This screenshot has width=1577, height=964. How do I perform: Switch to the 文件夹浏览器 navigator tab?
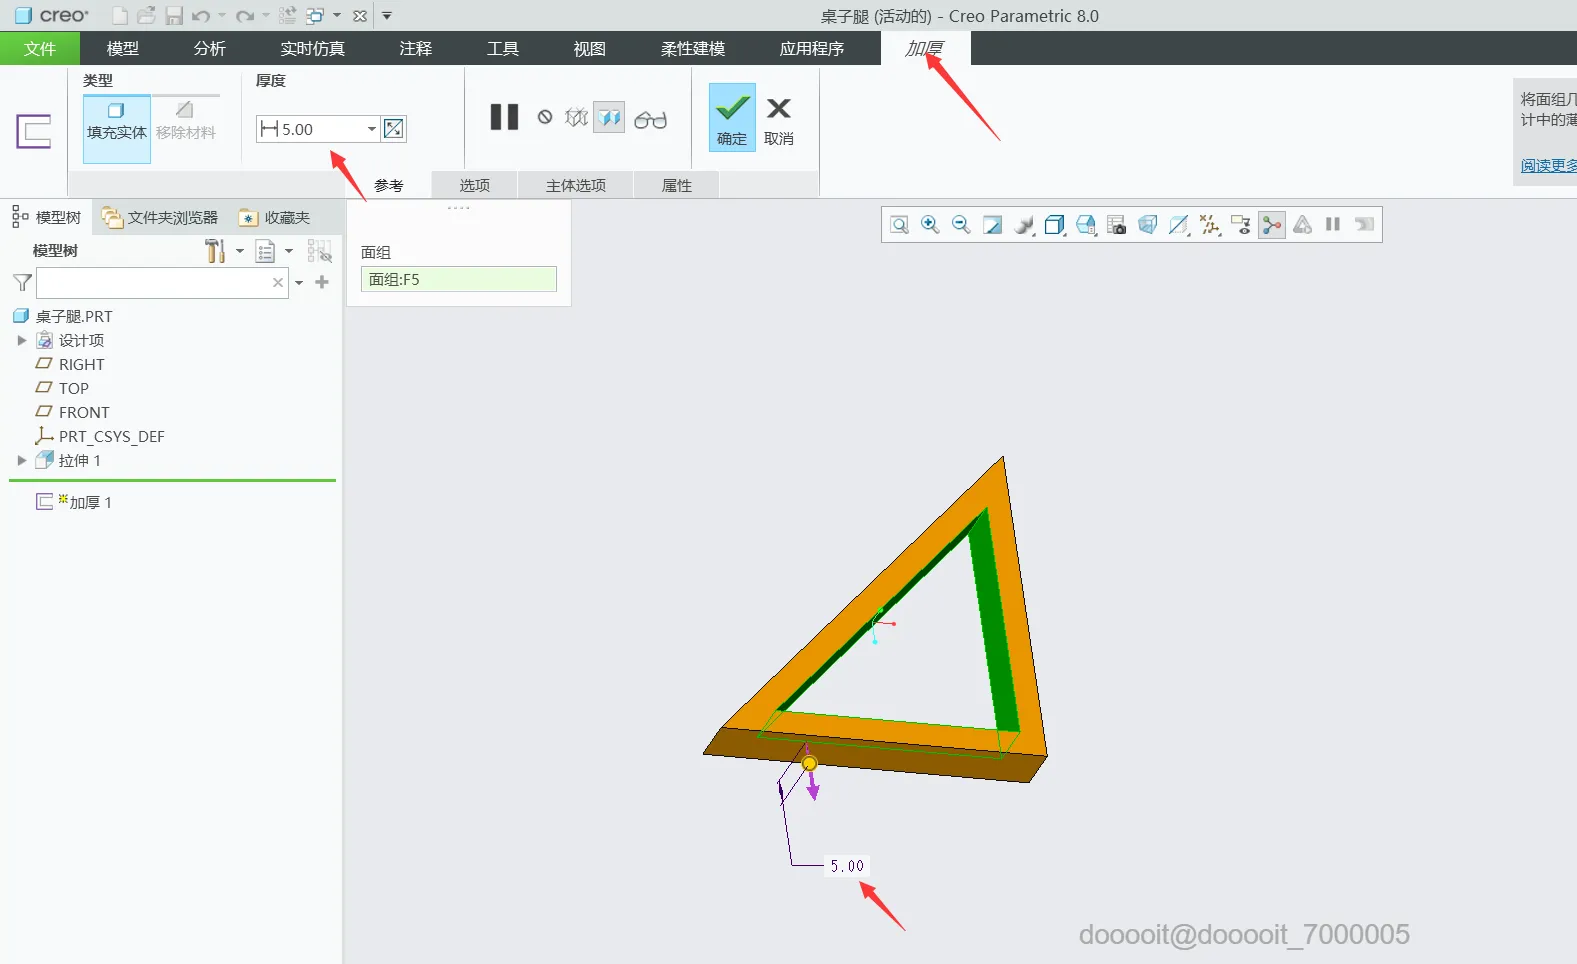click(x=160, y=217)
